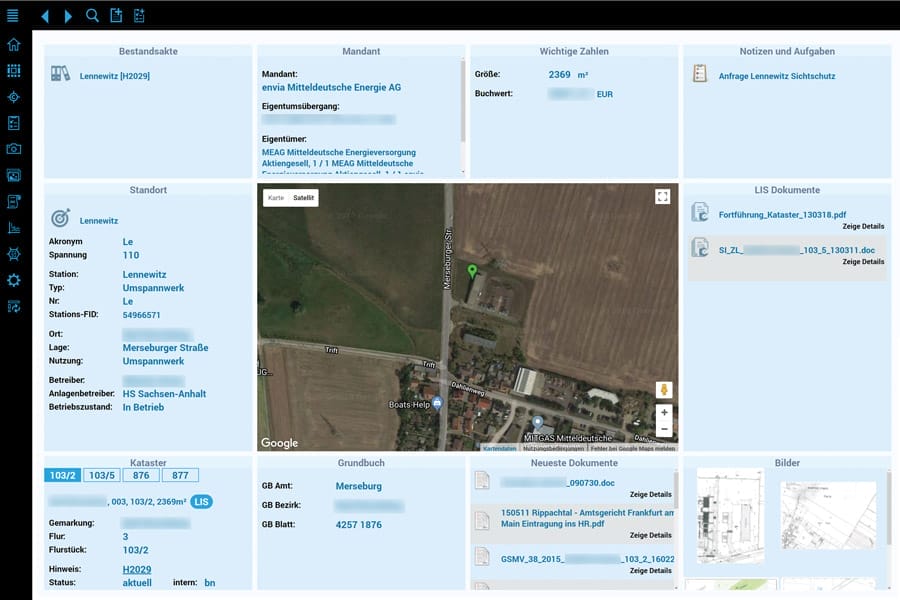This screenshot has height=600, width=900.
Task: Switch map to Satellit view
Action: (x=303, y=198)
